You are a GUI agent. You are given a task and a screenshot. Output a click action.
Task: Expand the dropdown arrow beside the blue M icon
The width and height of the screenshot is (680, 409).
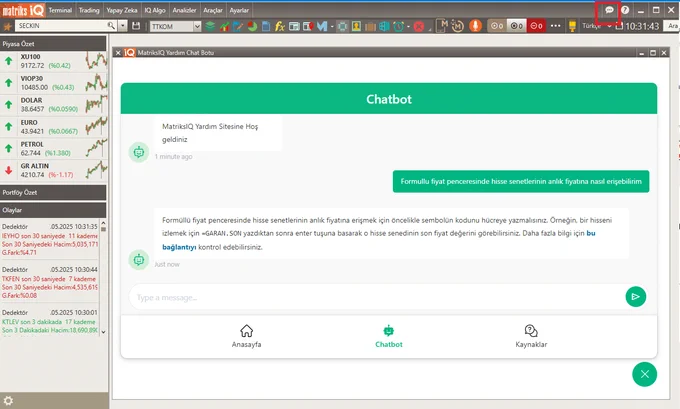(x=332, y=27)
